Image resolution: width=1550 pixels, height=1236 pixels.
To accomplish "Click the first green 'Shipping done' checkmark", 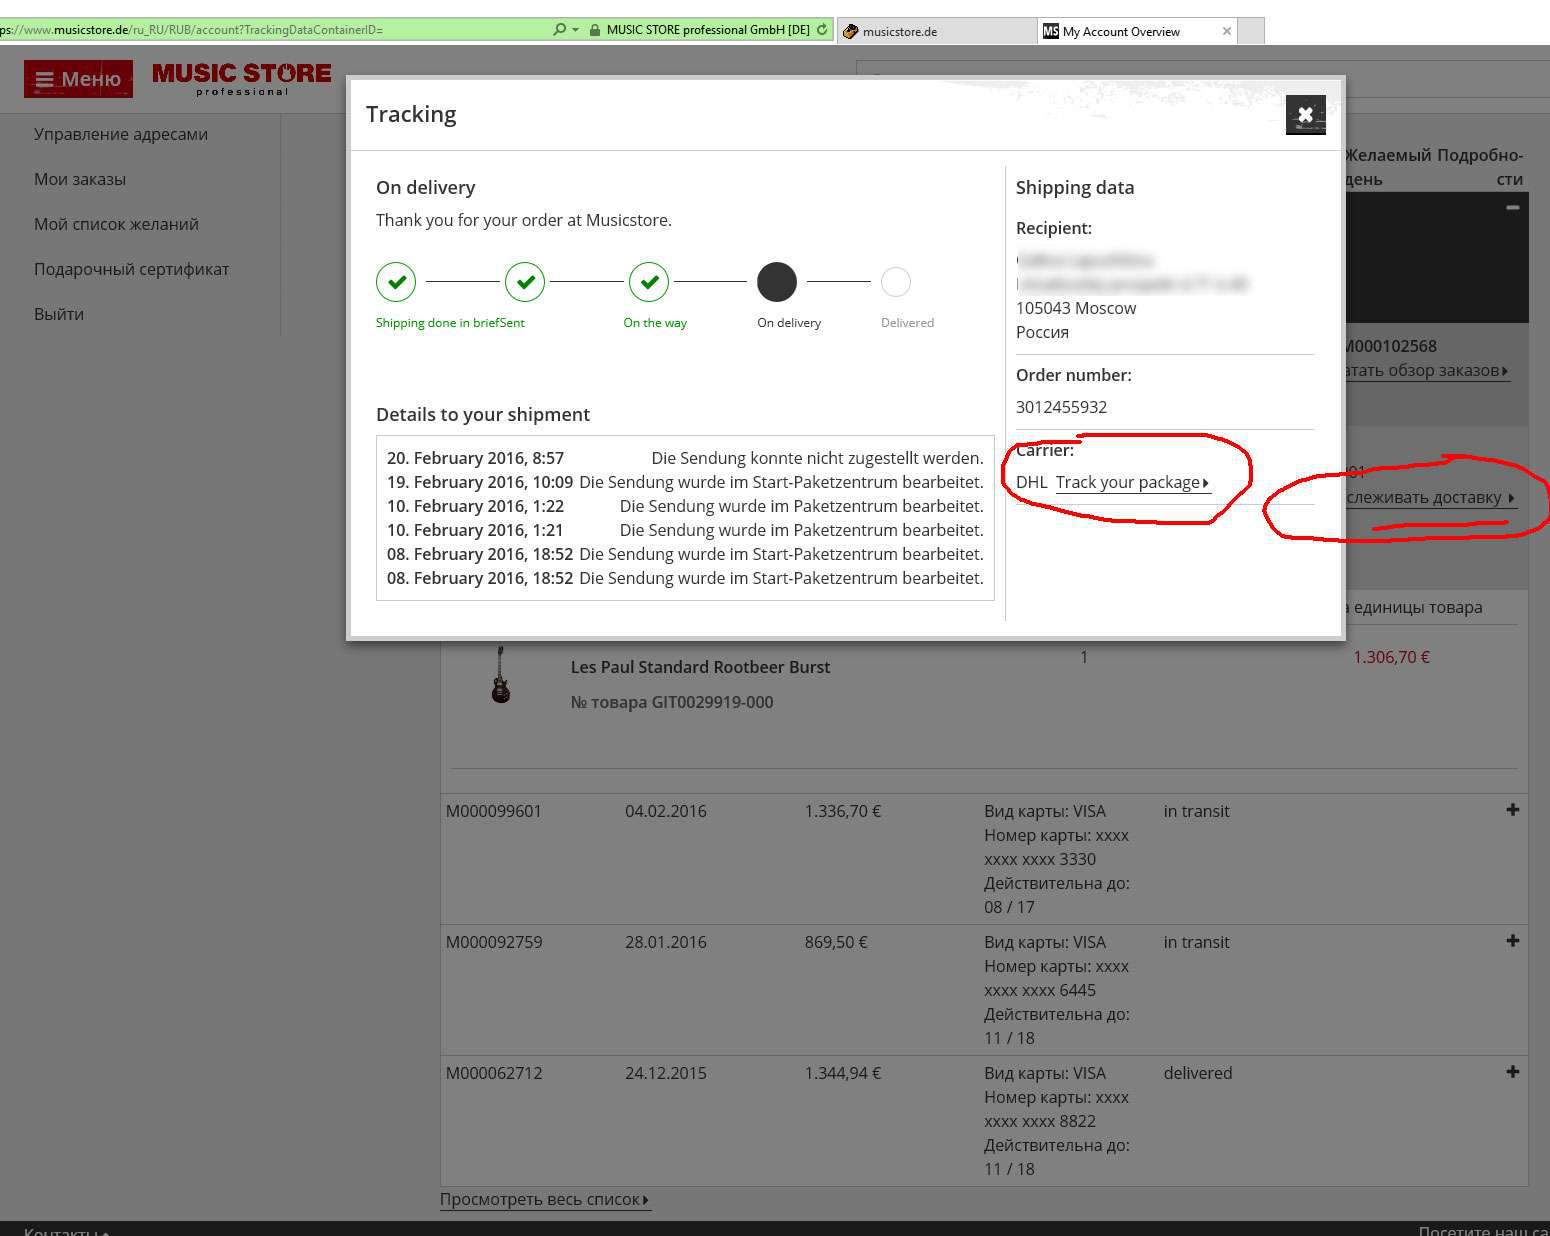I will point(396,282).
